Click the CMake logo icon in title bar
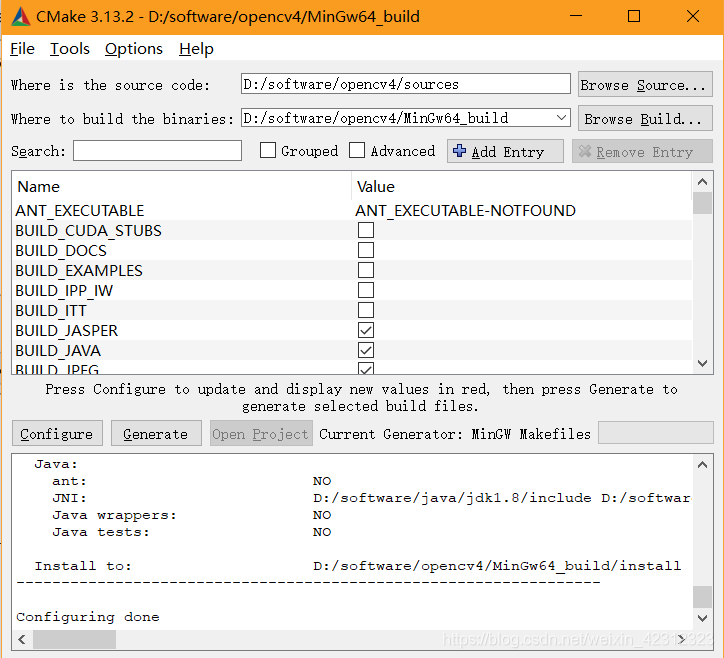This screenshot has width=724, height=658. pyautogui.click(x=21, y=17)
